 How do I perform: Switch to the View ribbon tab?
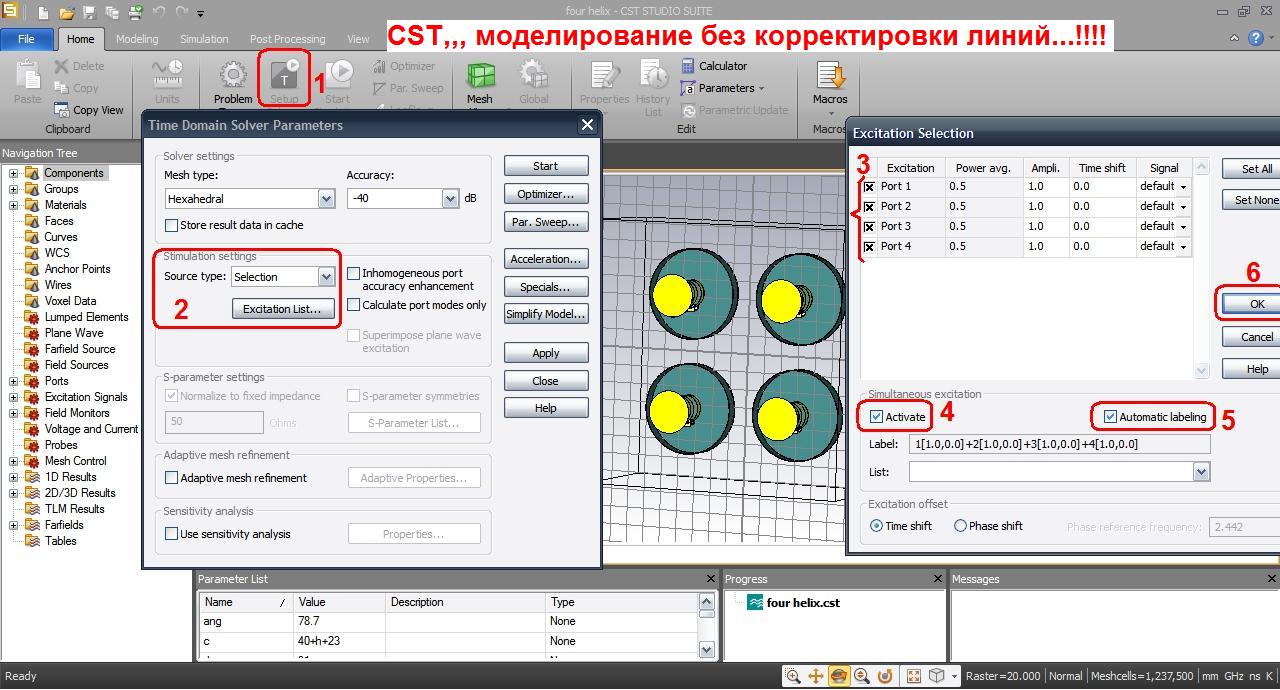[358, 39]
